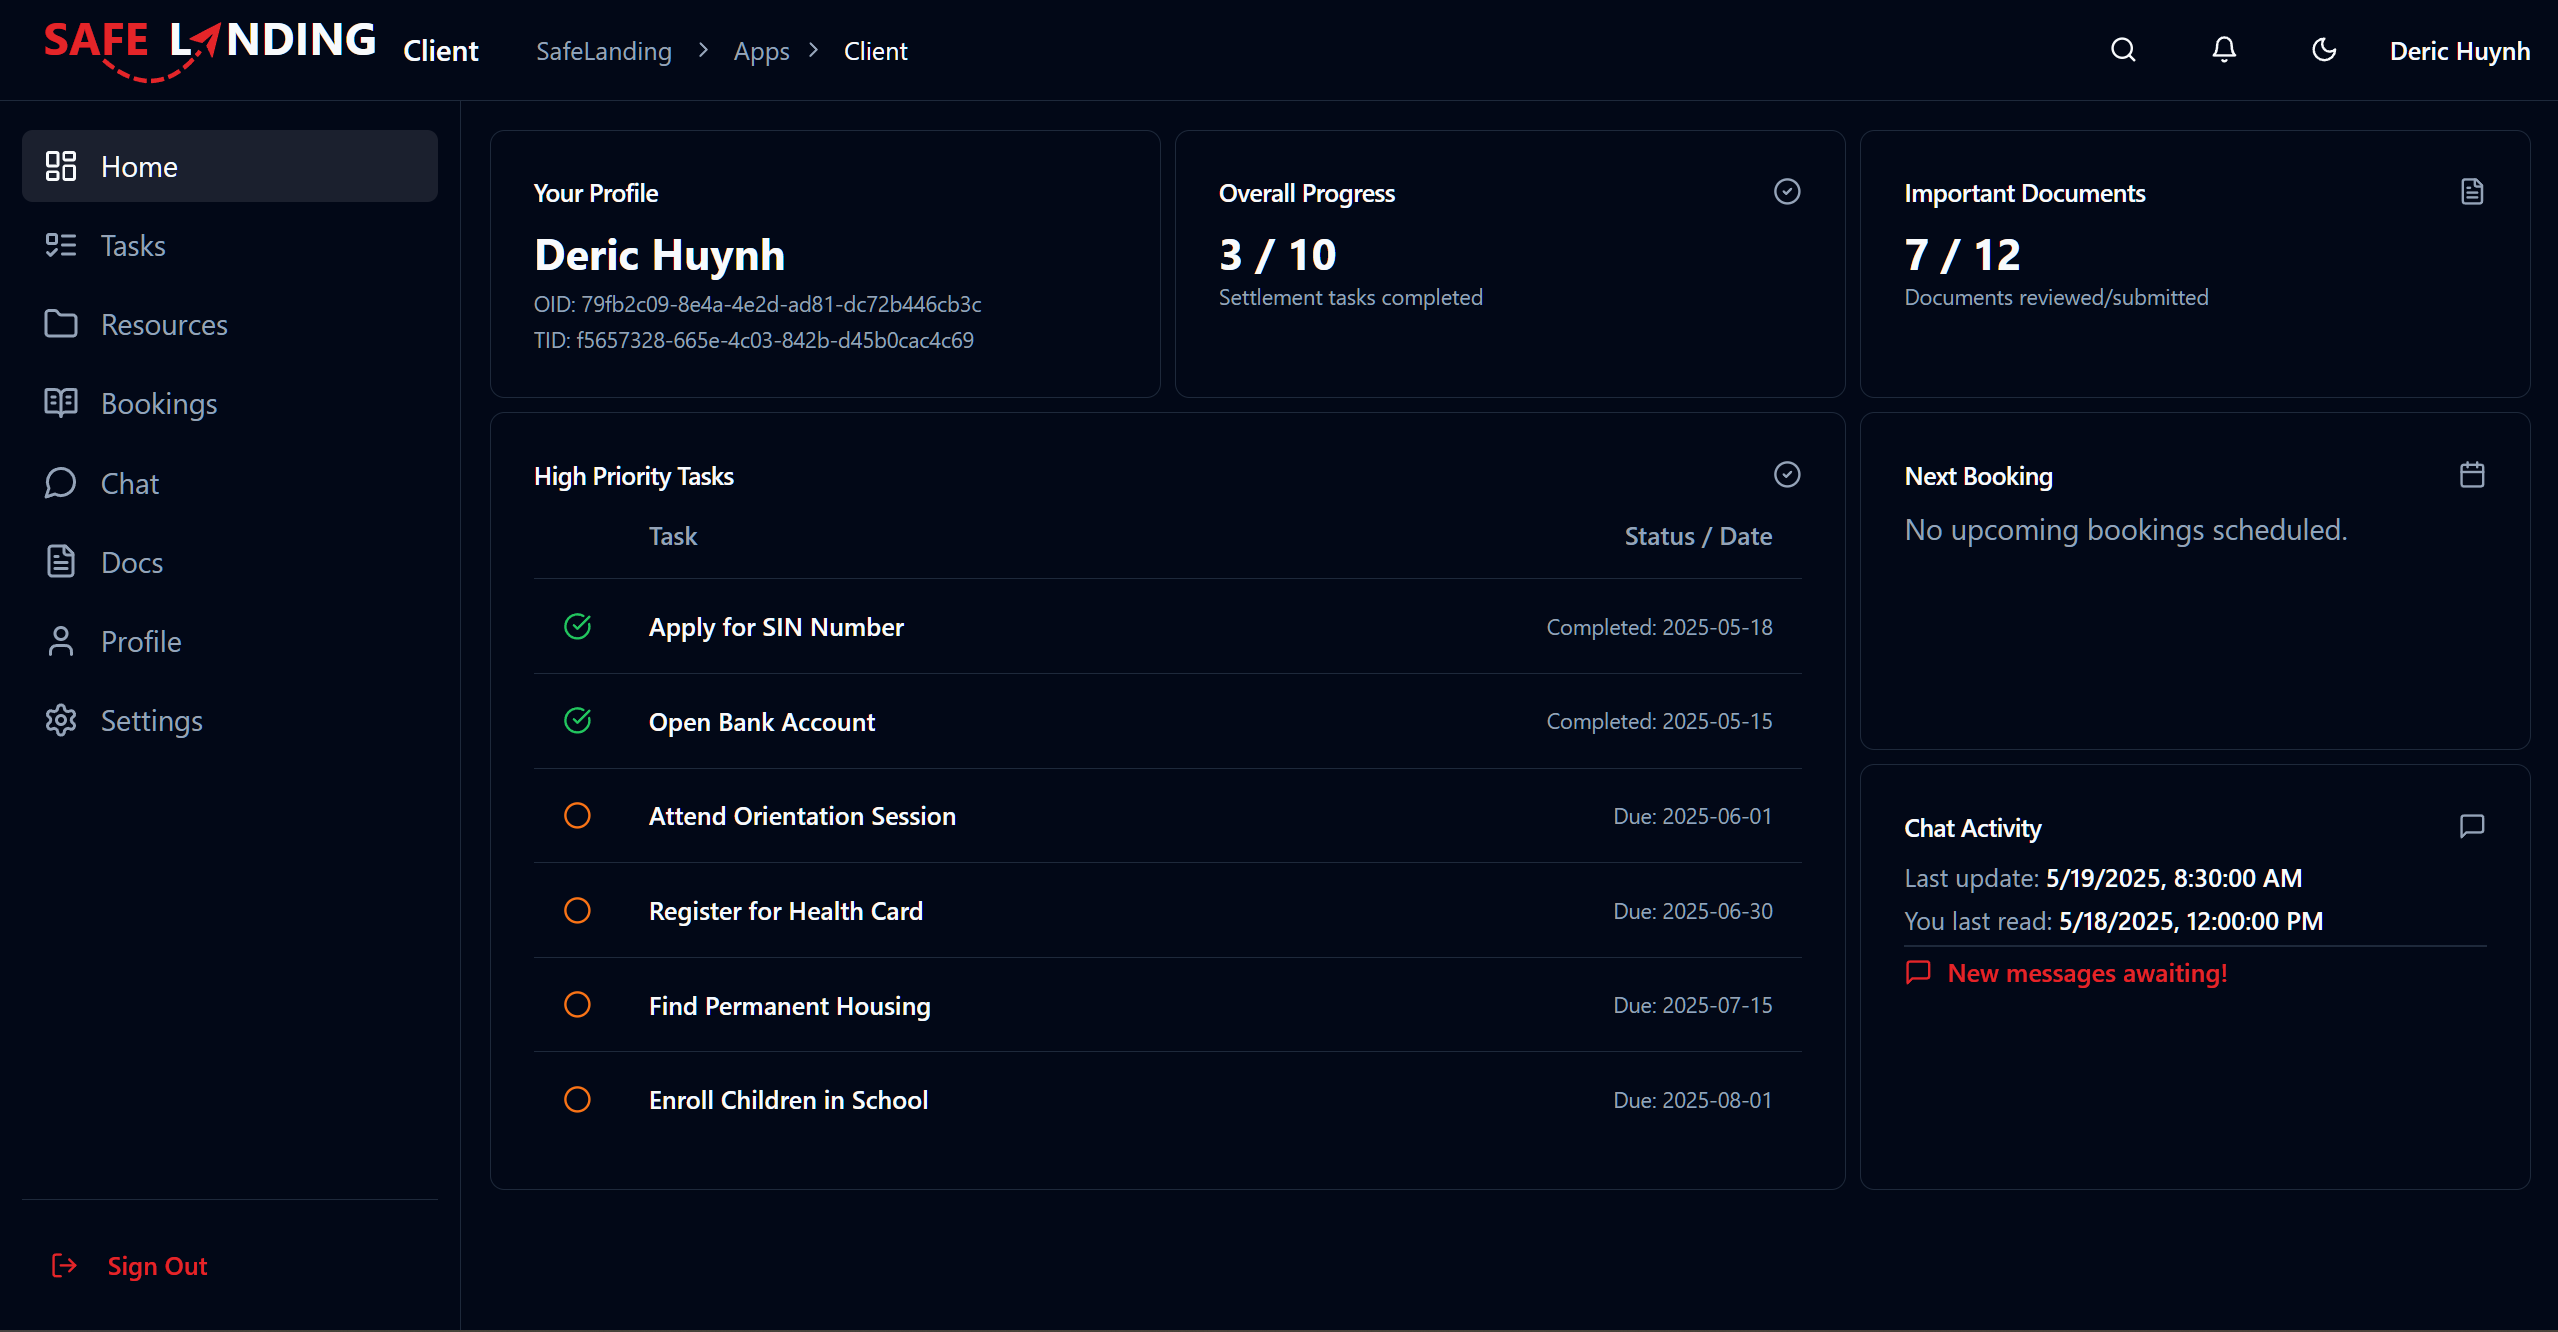Image resolution: width=2558 pixels, height=1332 pixels.
Task: Open the Deric Huynh user menu
Action: tap(2459, 51)
